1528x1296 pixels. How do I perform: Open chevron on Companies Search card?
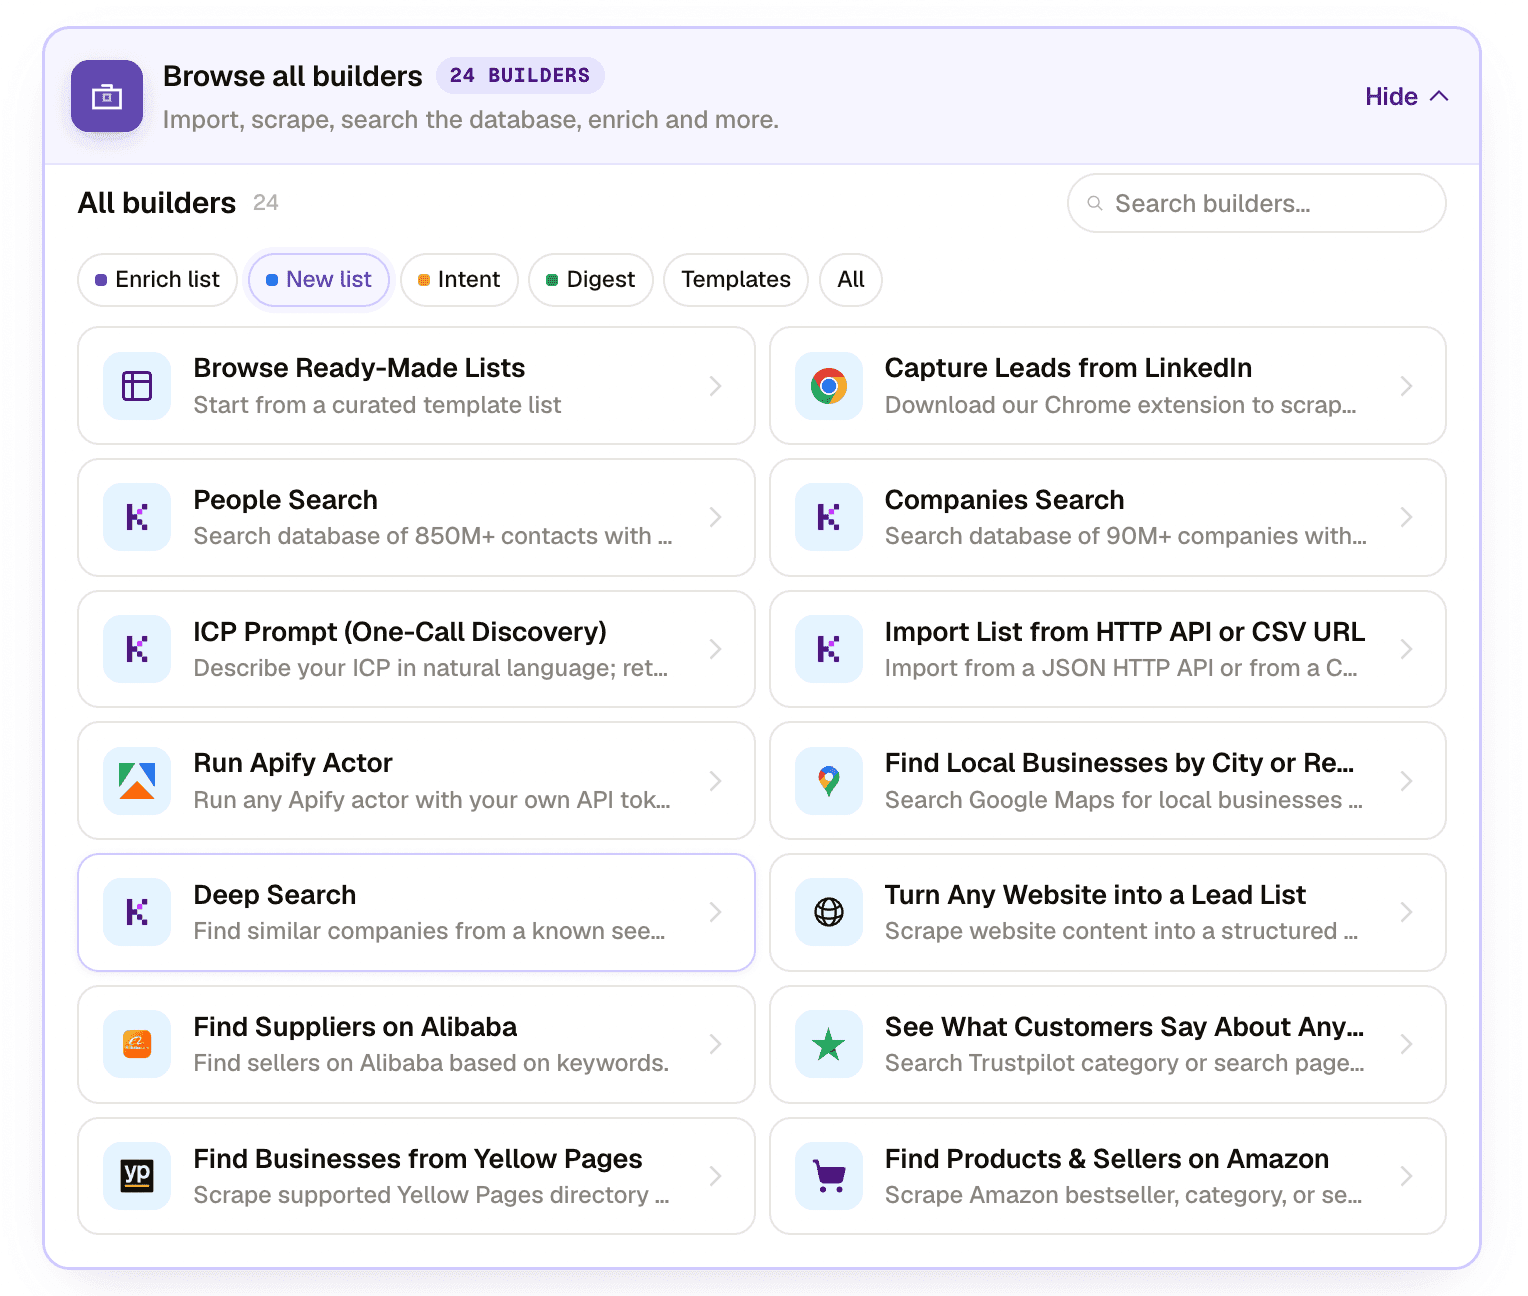[x=1406, y=517]
